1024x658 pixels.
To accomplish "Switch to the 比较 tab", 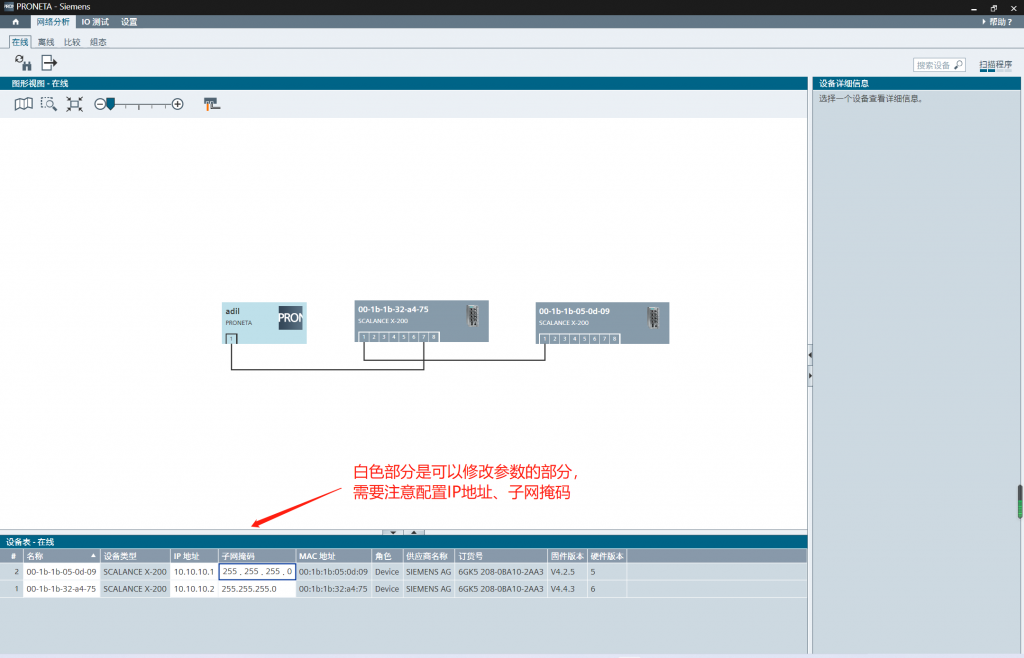I will click(x=72, y=42).
